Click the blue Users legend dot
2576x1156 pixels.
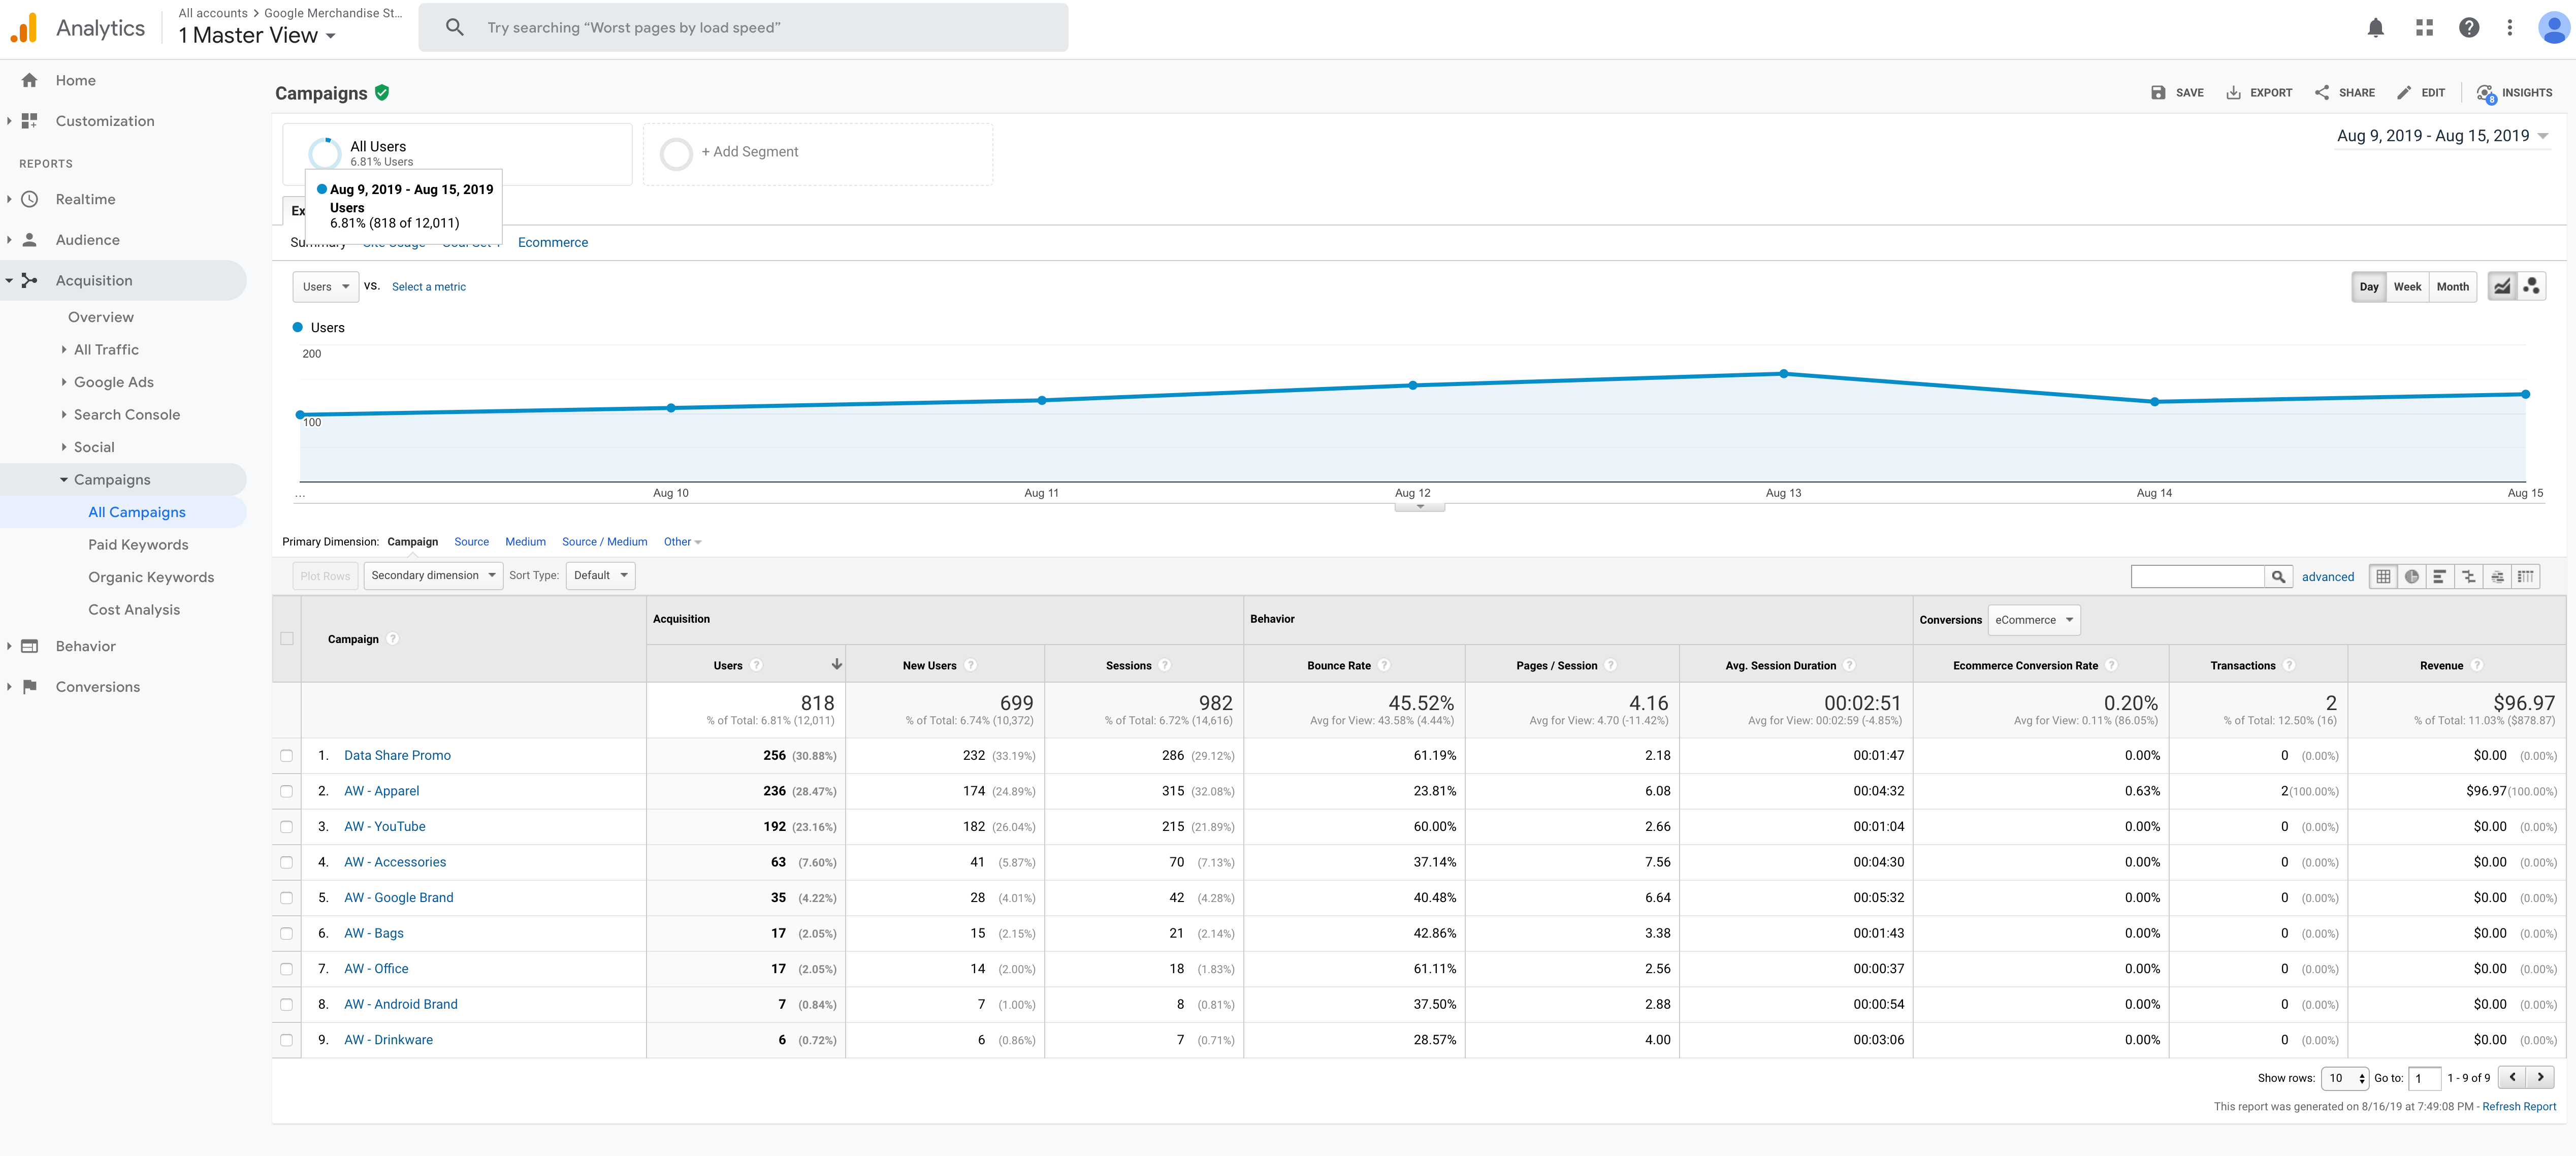297,328
